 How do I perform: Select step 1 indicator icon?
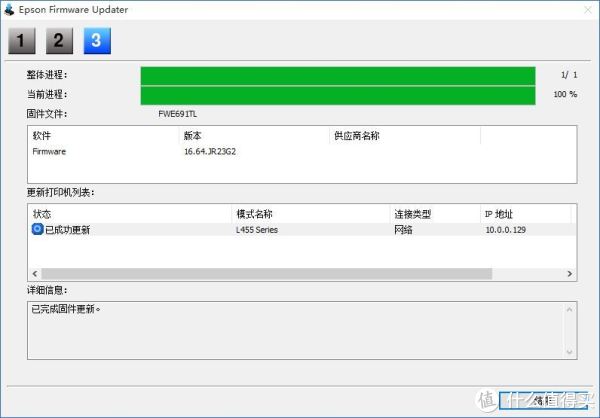(x=22, y=41)
